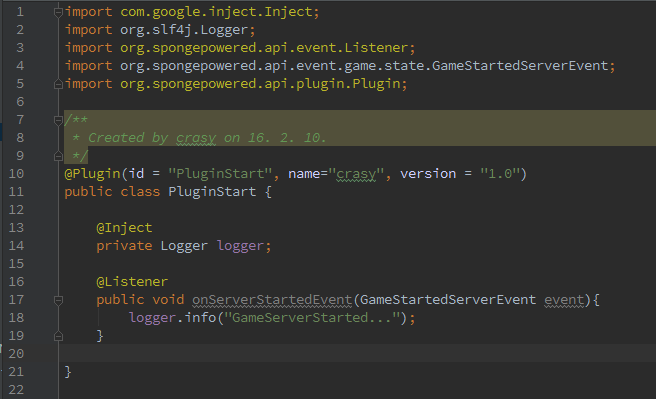Collapse the onServerStartedEvent method fold on line 17

point(58,300)
